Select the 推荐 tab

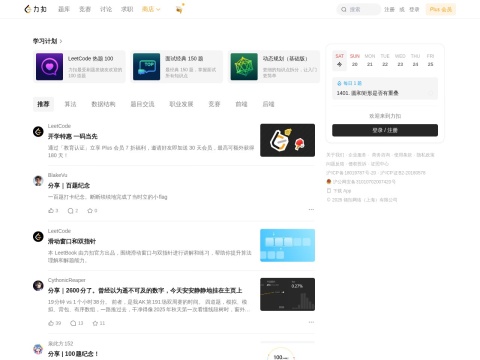point(43,104)
